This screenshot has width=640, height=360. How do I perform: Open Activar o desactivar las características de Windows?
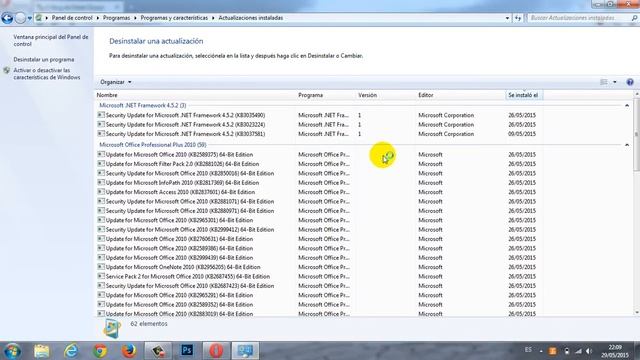(47, 74)
